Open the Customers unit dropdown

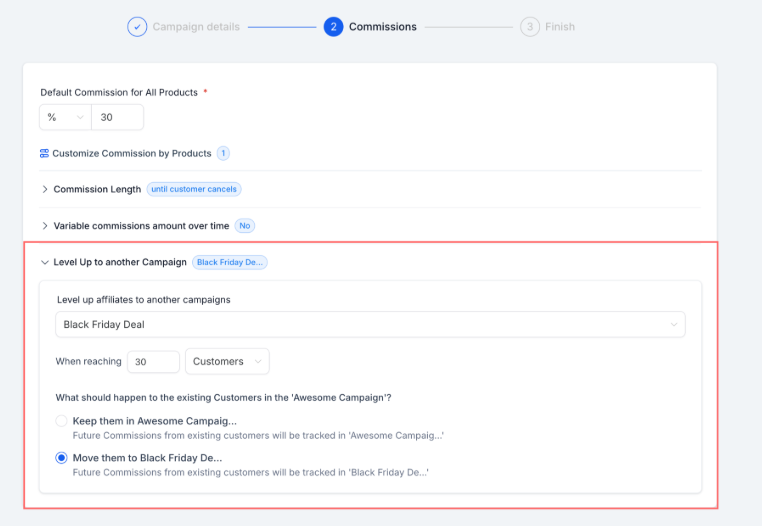[x=227, y=361]
